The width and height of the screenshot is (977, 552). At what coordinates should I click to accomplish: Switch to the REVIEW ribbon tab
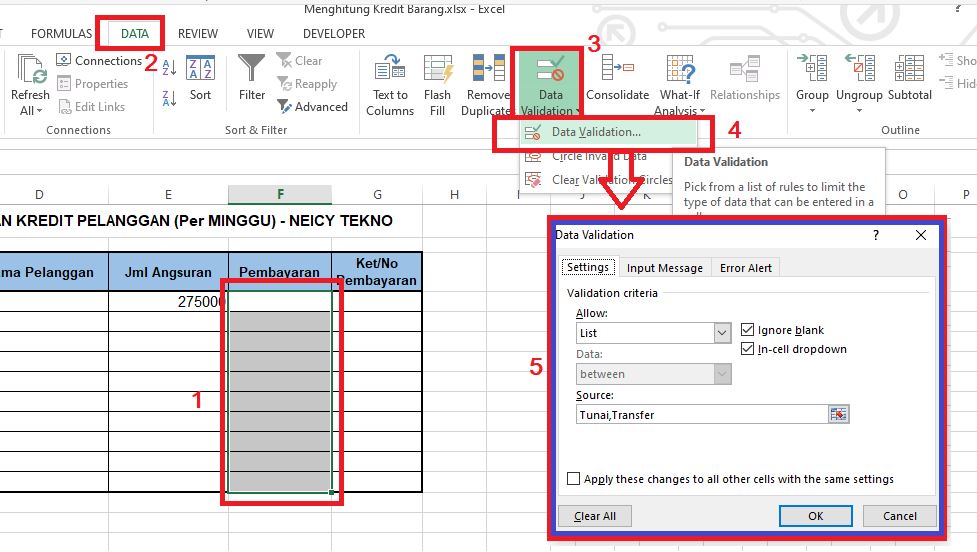(198, 34)
